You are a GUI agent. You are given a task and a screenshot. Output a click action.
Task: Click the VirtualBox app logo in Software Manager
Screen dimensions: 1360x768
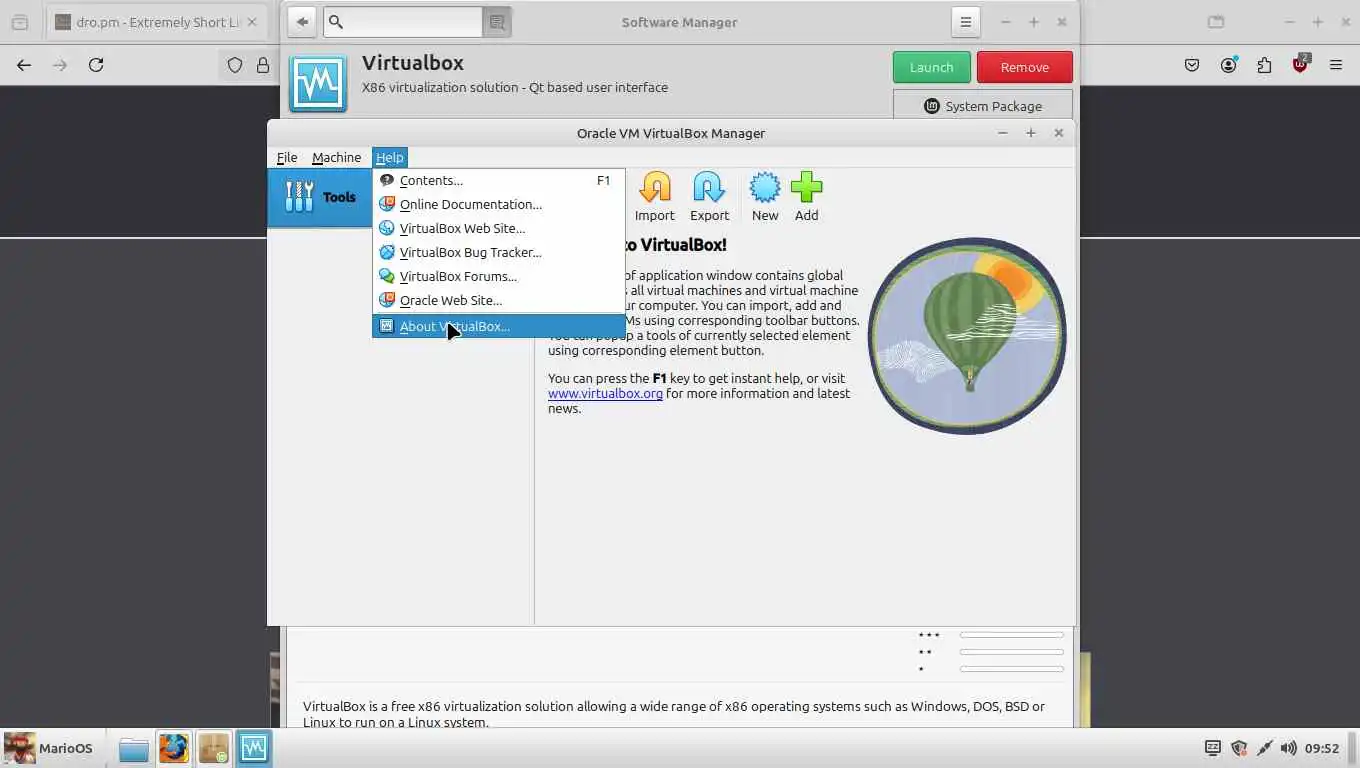coord(318,83)
